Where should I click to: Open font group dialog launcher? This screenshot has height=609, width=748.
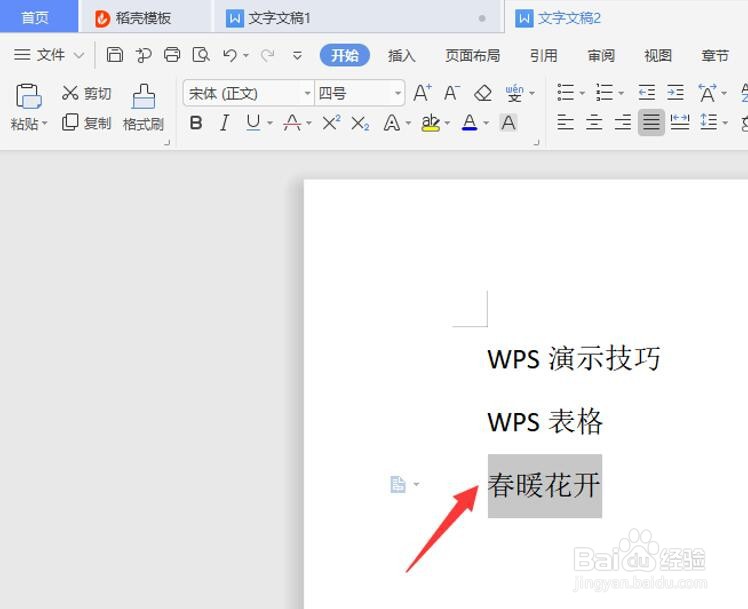[536, 142]
